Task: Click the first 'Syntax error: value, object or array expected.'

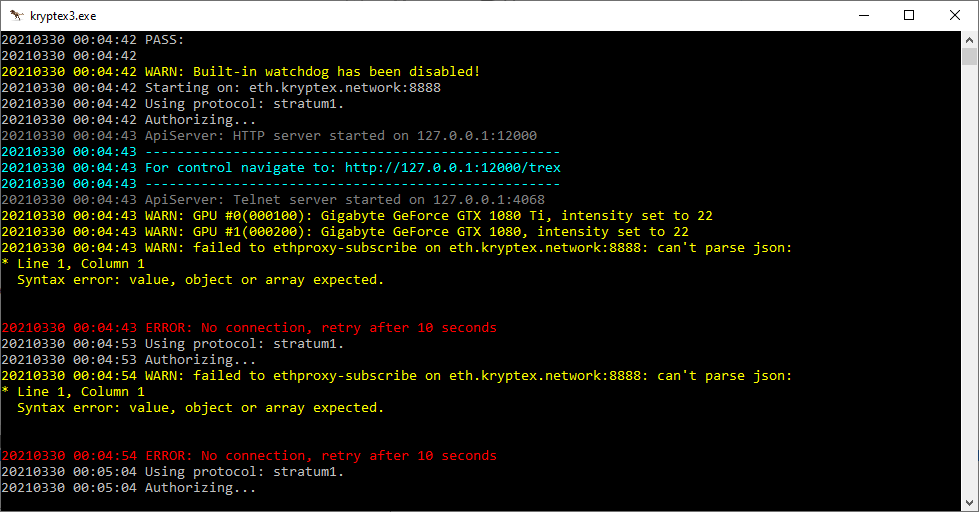Action: [200, 280]
